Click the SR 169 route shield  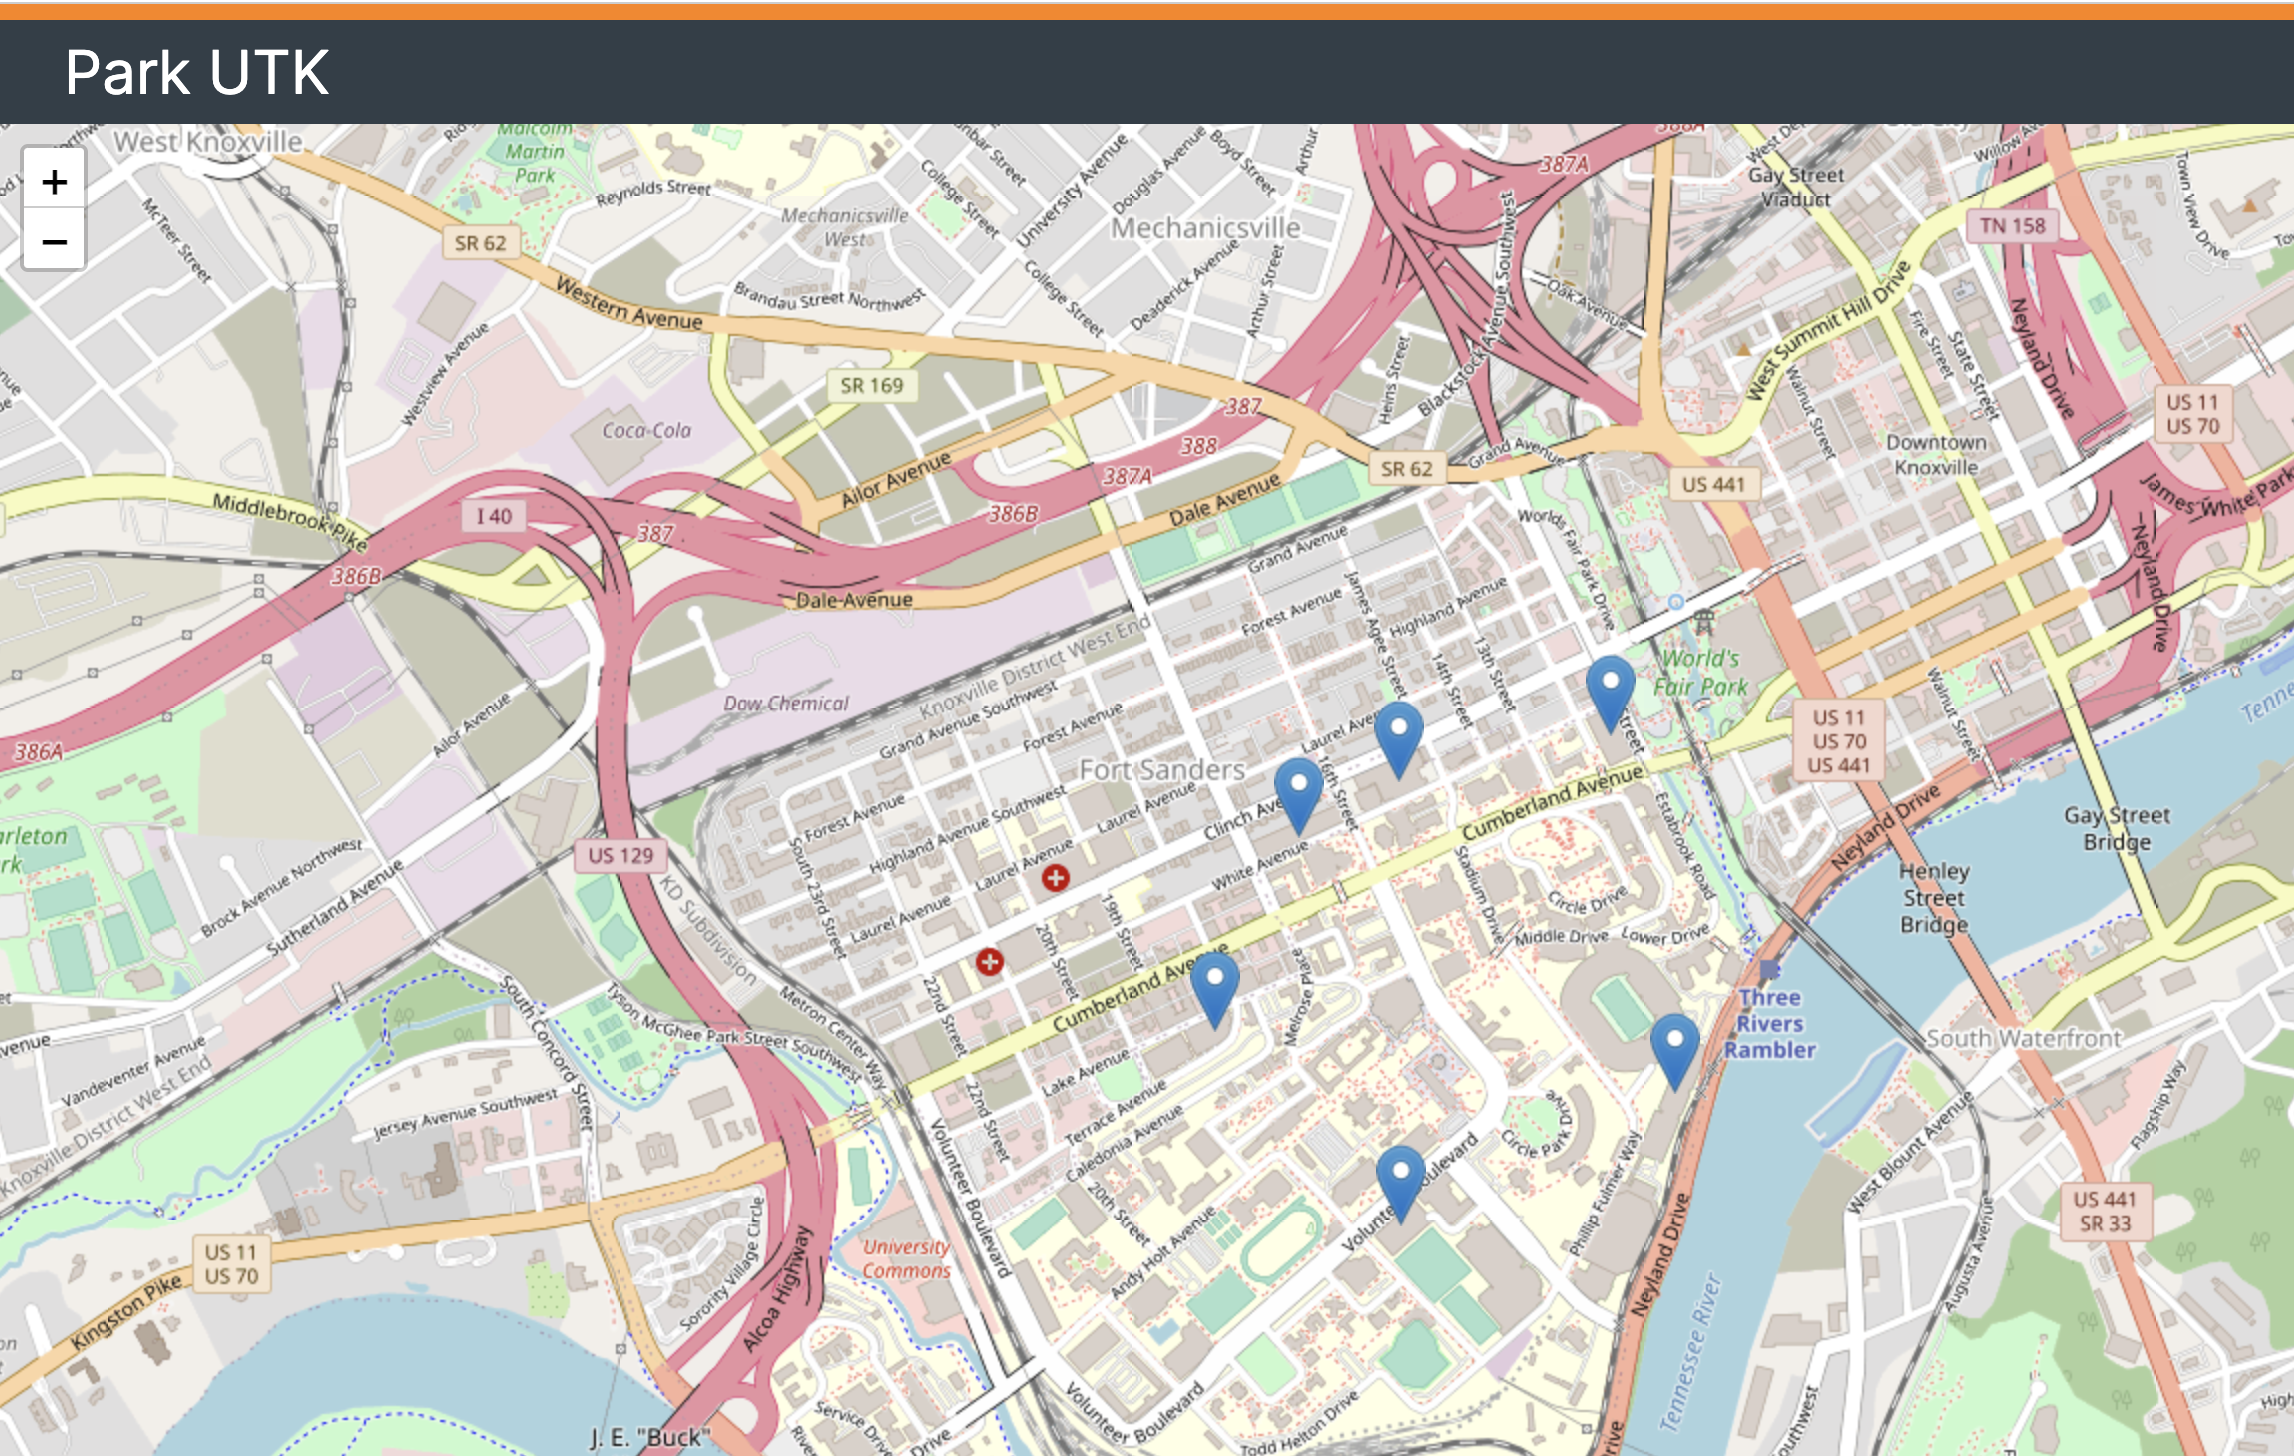[x=871, y=385]
